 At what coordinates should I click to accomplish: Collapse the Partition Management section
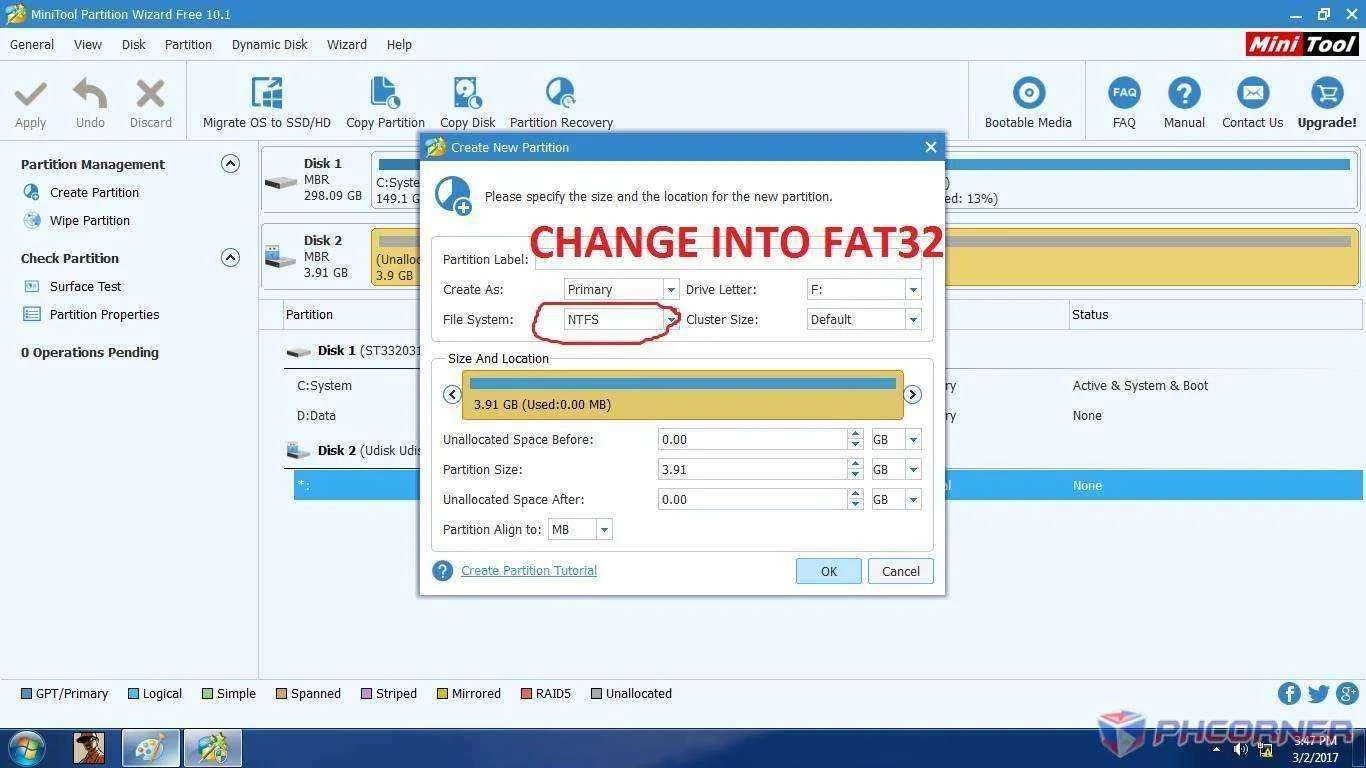(x=230, y=164)
